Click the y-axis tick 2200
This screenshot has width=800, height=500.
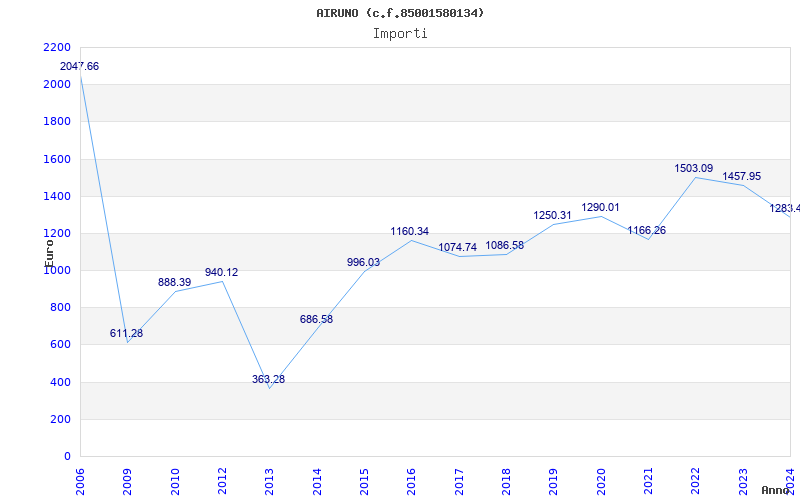point(57,47)
